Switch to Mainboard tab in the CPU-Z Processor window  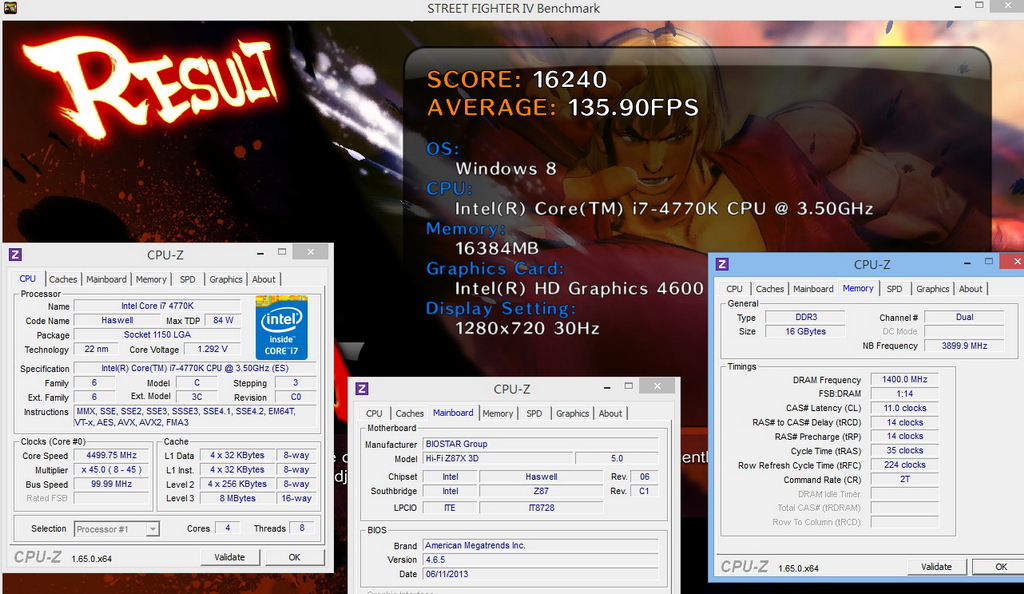[106, 279]
